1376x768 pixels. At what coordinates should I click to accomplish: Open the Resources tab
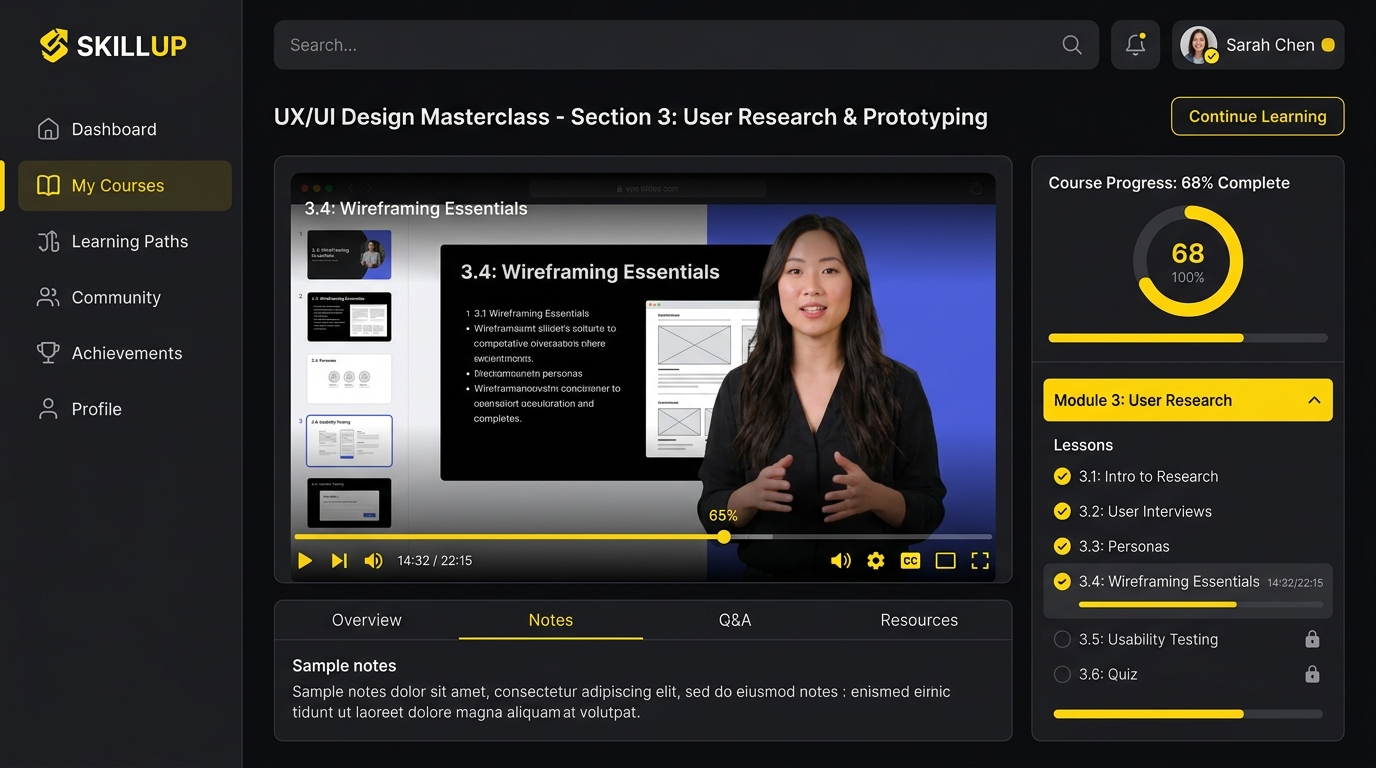point(919,620)
